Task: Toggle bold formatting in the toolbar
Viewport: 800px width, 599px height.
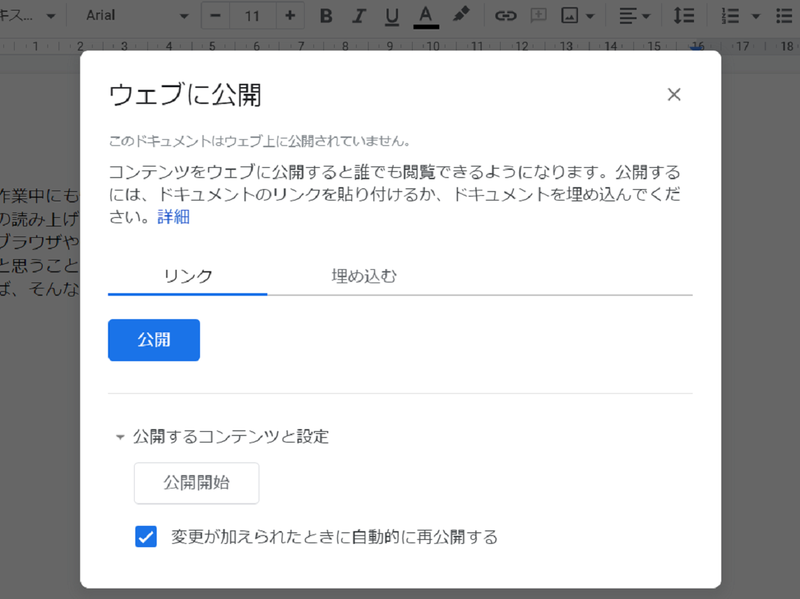Action: click(325, 15)
